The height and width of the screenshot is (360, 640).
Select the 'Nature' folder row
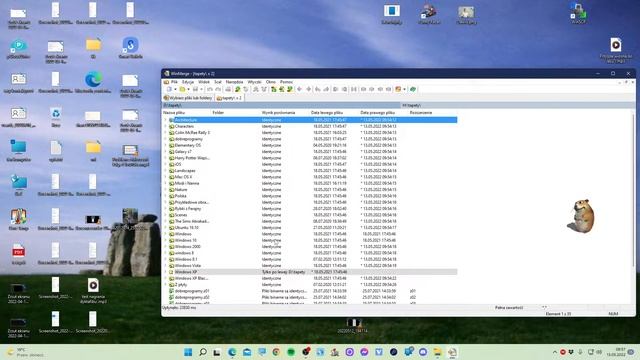click(x=310, y=190)
